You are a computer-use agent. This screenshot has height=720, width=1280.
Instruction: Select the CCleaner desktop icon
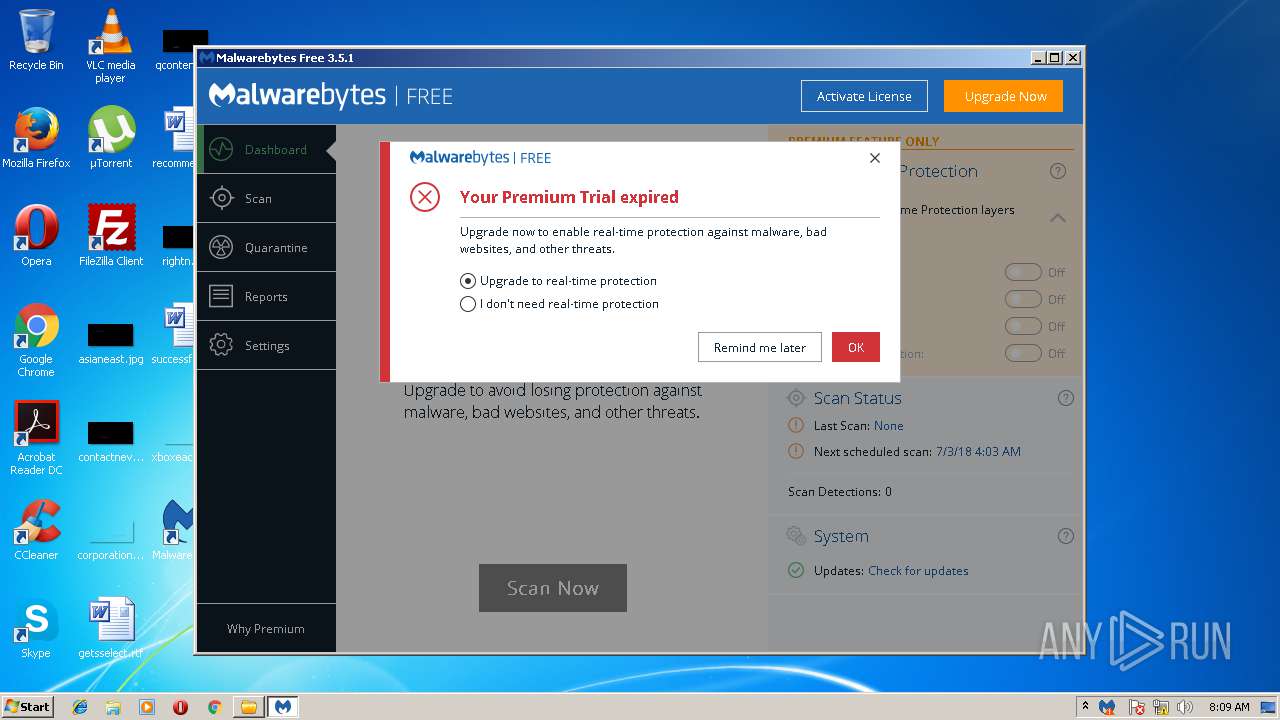[36, 530]
